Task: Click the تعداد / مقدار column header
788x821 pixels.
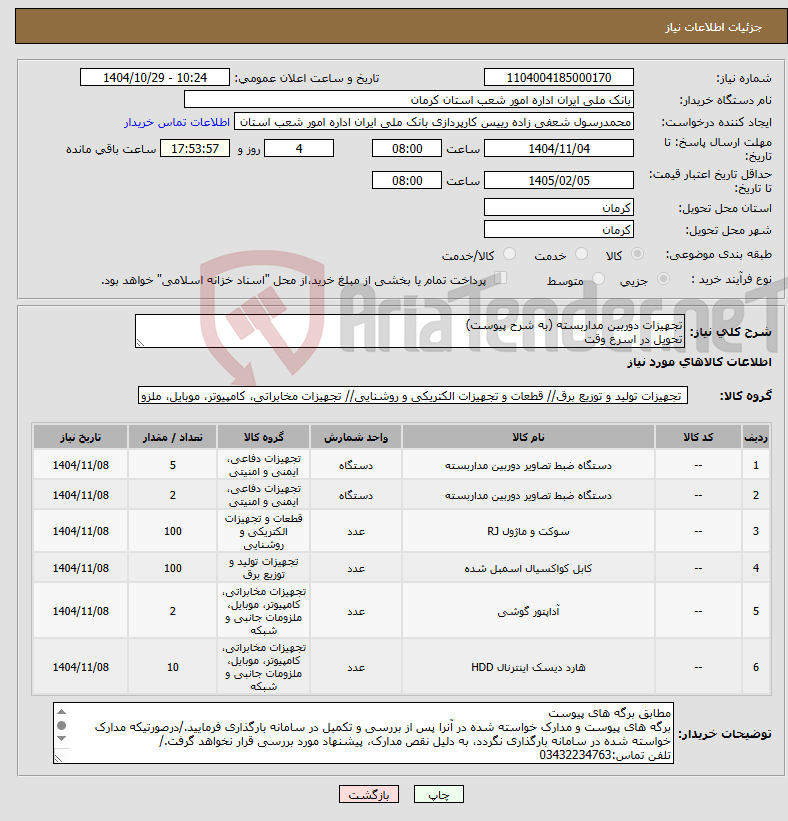Action: (x=173, y=437)
